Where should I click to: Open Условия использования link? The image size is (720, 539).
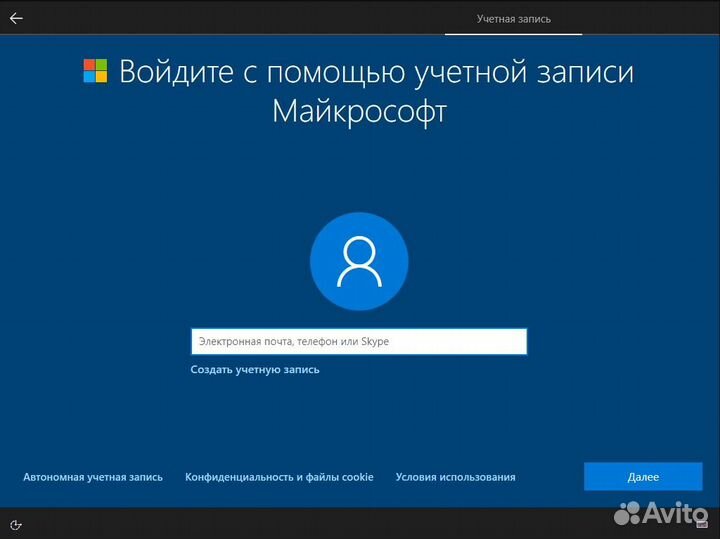tap(456, 477)
